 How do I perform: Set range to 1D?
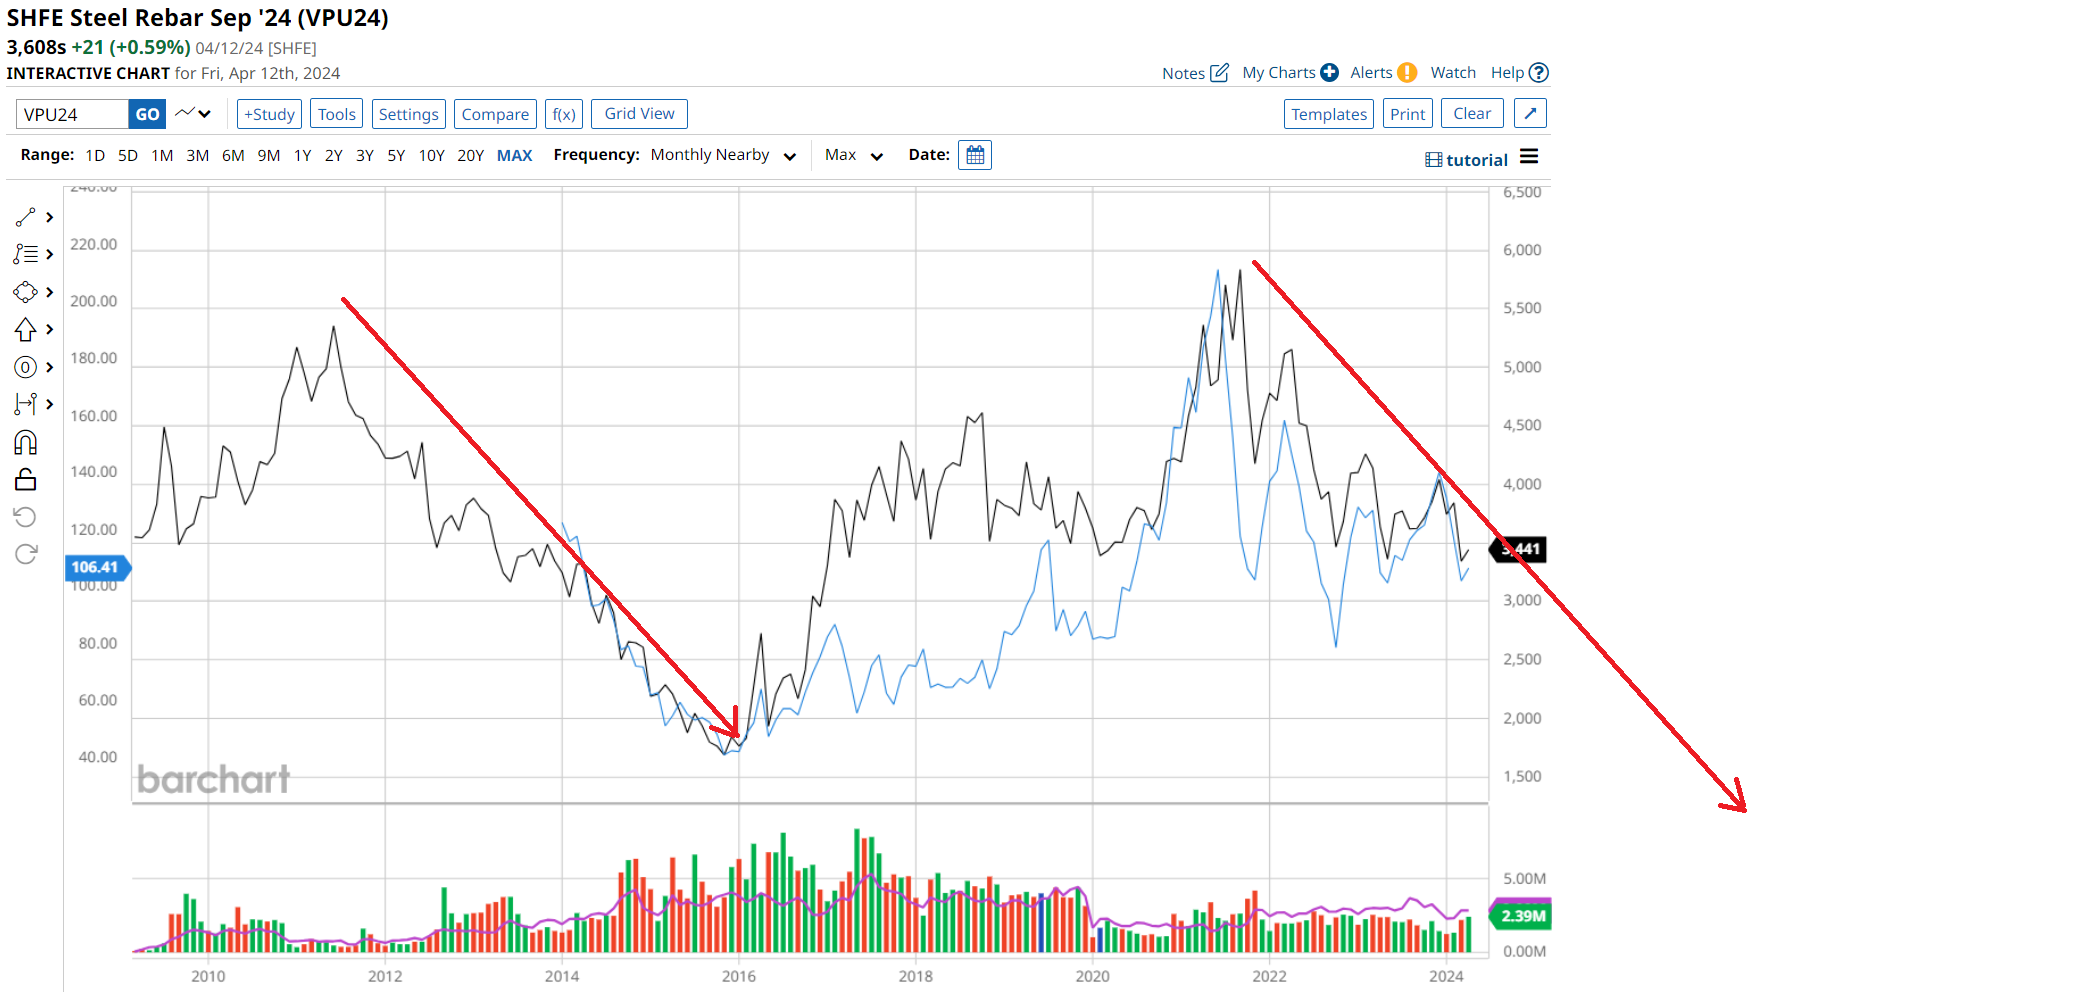coord(95,155)
